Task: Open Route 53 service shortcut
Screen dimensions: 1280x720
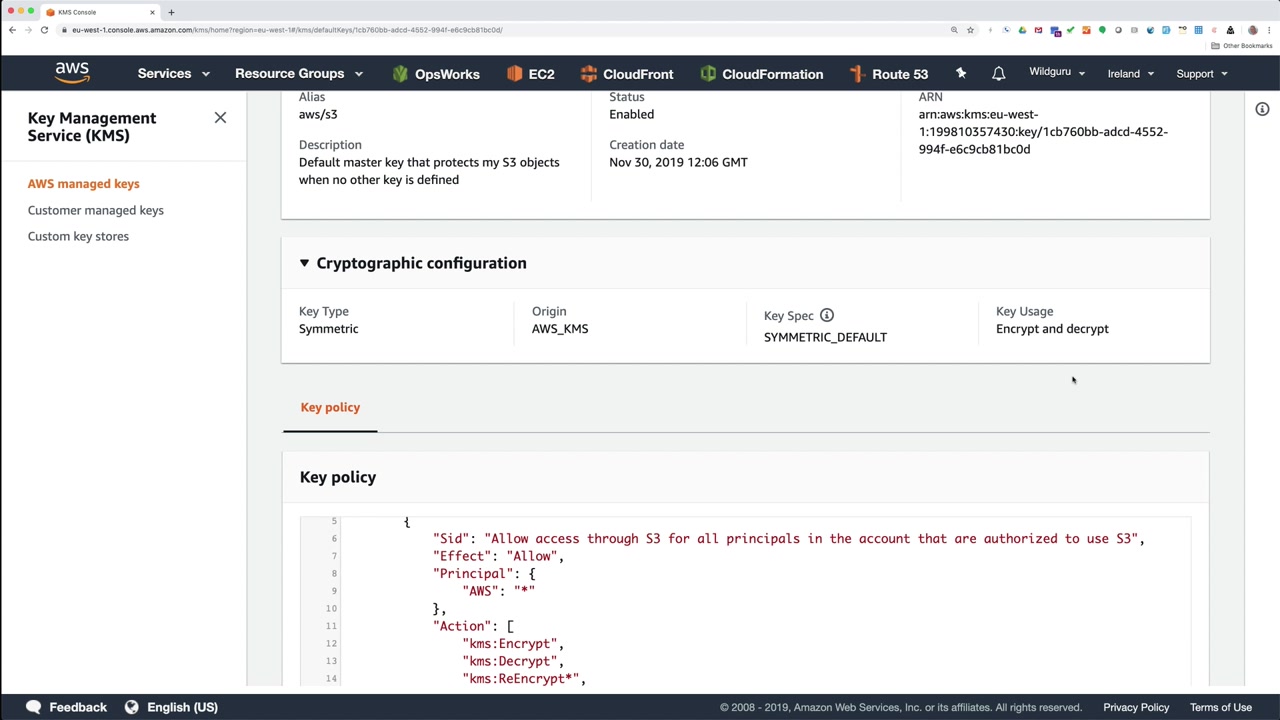Action: 888,74
